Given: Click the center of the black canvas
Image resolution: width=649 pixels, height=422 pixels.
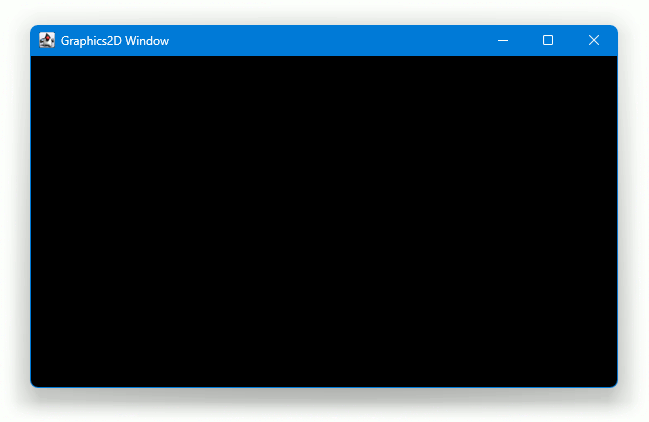Looking at the screenshot, I should click(324, 221).
